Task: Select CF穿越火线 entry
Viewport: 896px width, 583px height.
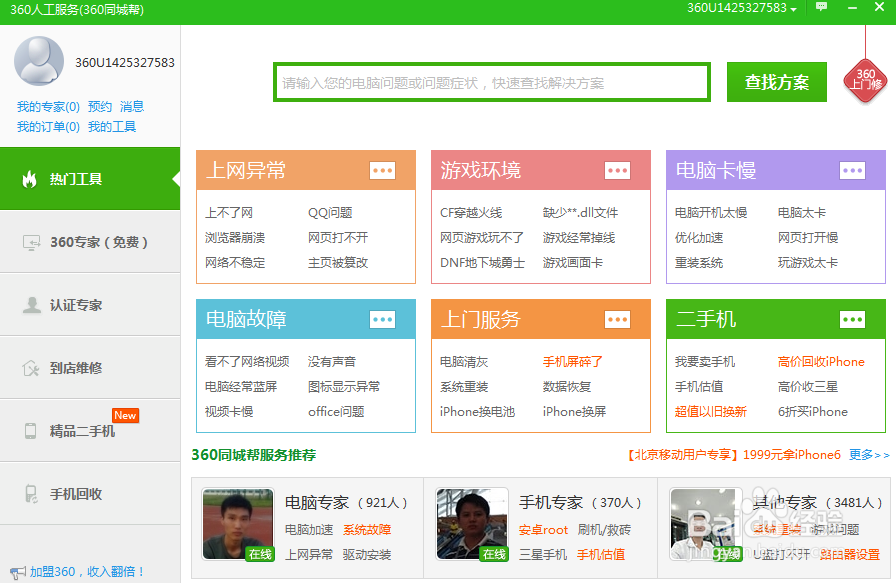Action: click(x=471, y=213)
